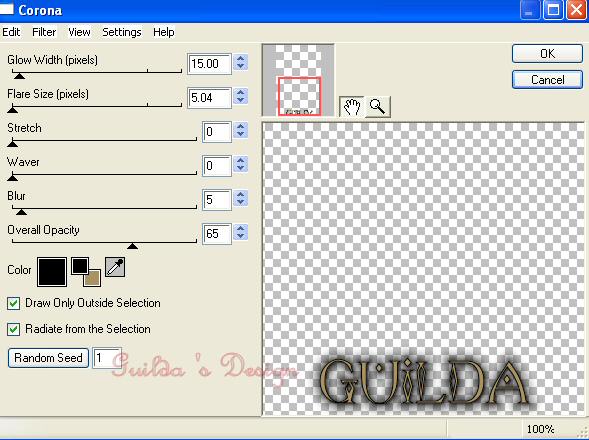Toggle Draw Only Outside Selection checkbox

pos(14,303)
